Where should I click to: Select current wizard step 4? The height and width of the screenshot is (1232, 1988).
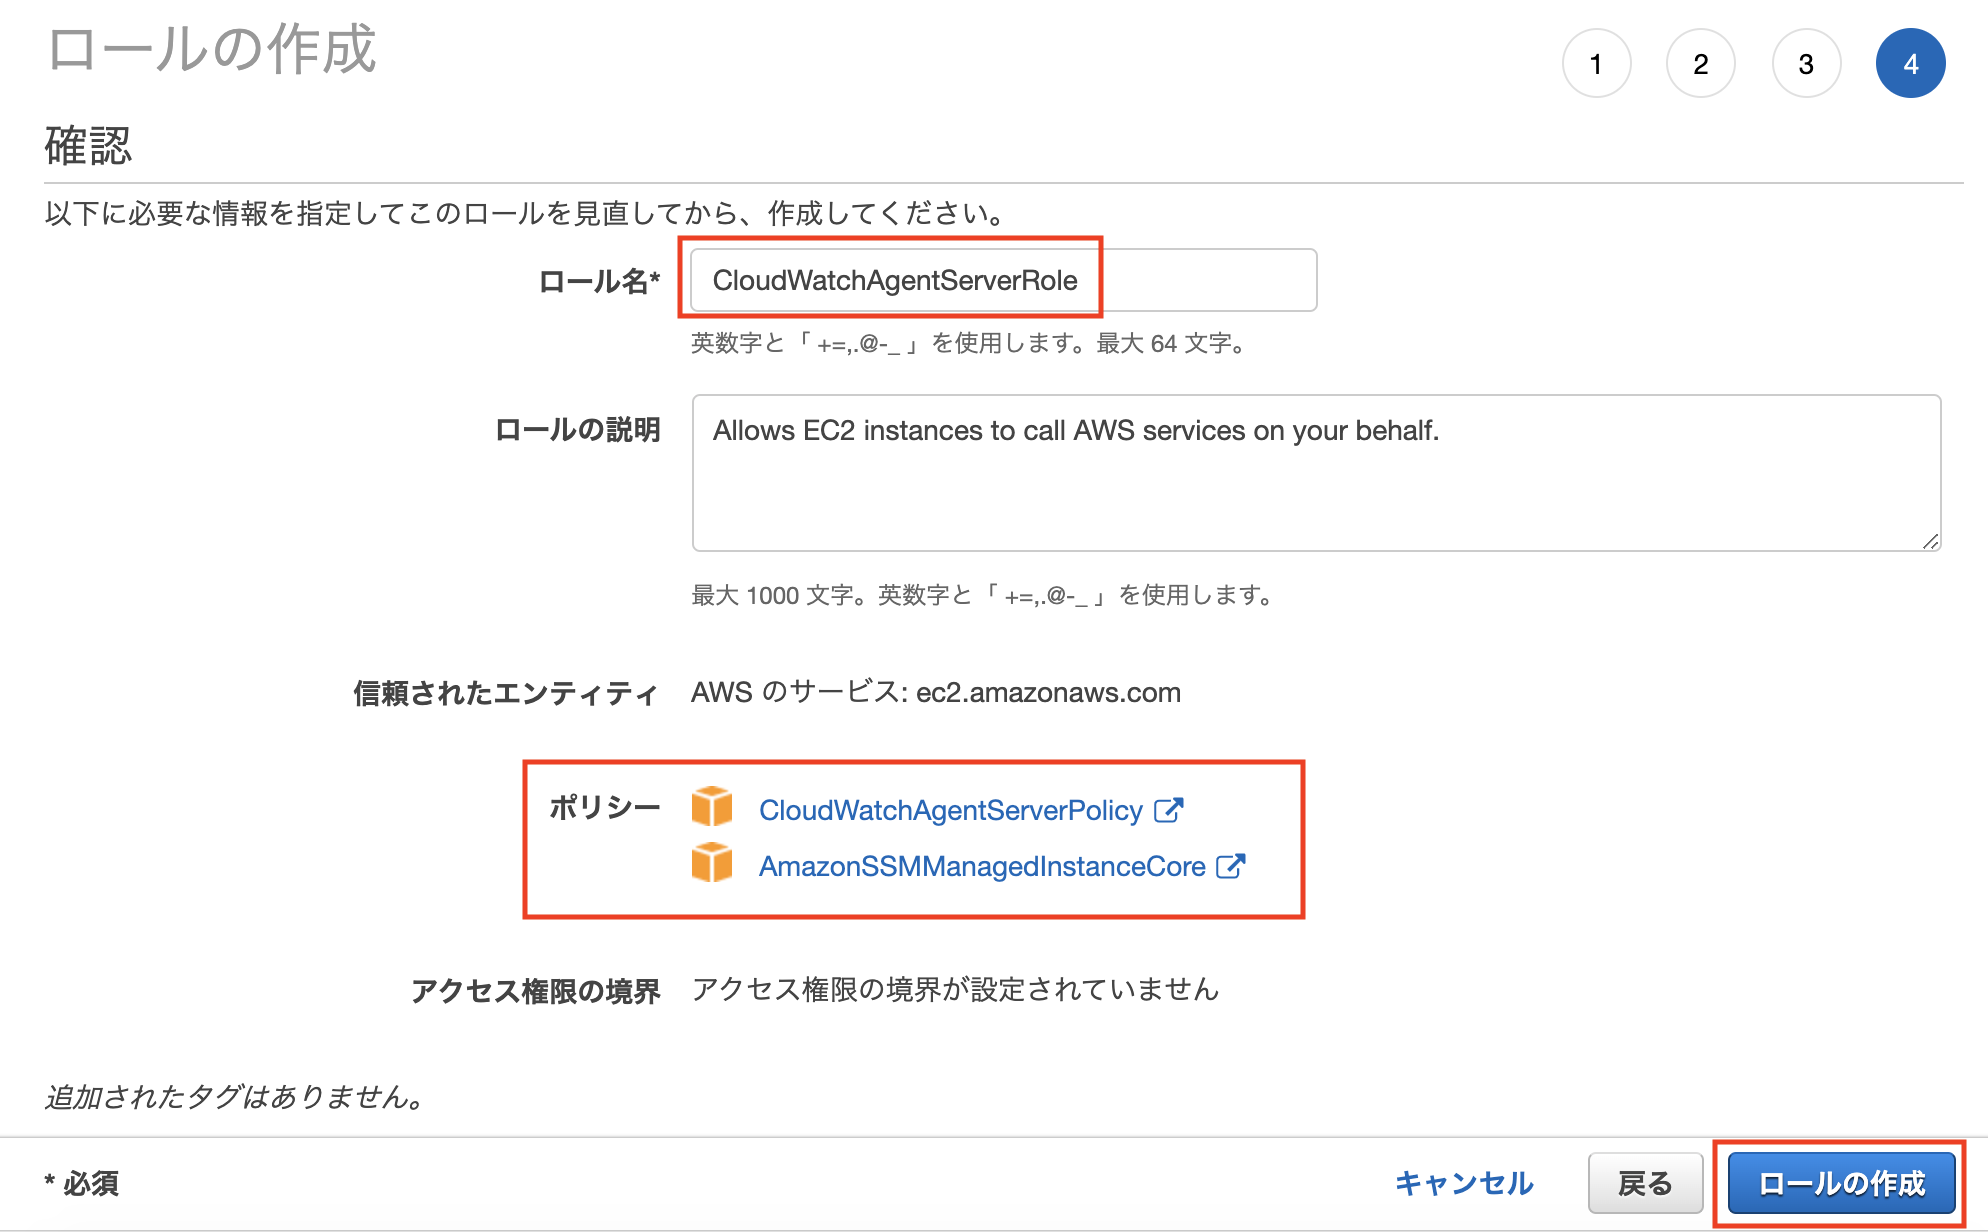[x=1911, y=64]
